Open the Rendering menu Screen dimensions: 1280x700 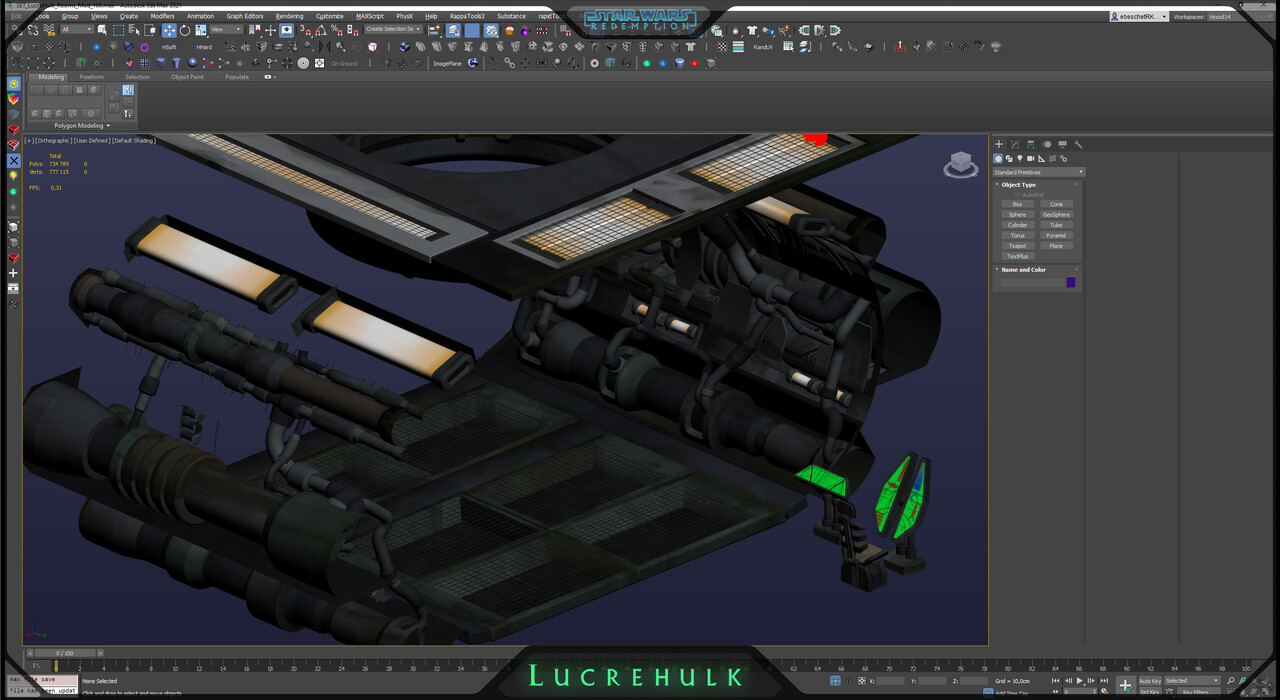289,16
